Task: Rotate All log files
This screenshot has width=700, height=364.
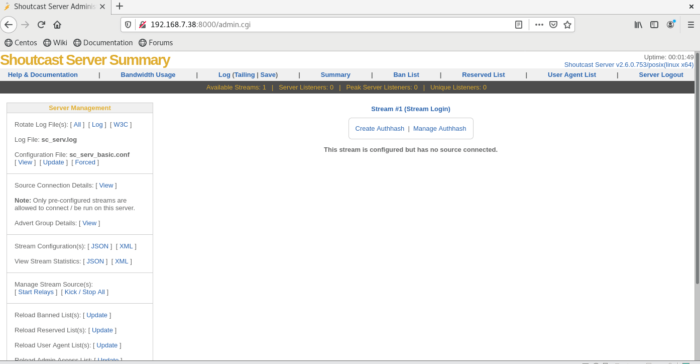Action: coord(77,125)
